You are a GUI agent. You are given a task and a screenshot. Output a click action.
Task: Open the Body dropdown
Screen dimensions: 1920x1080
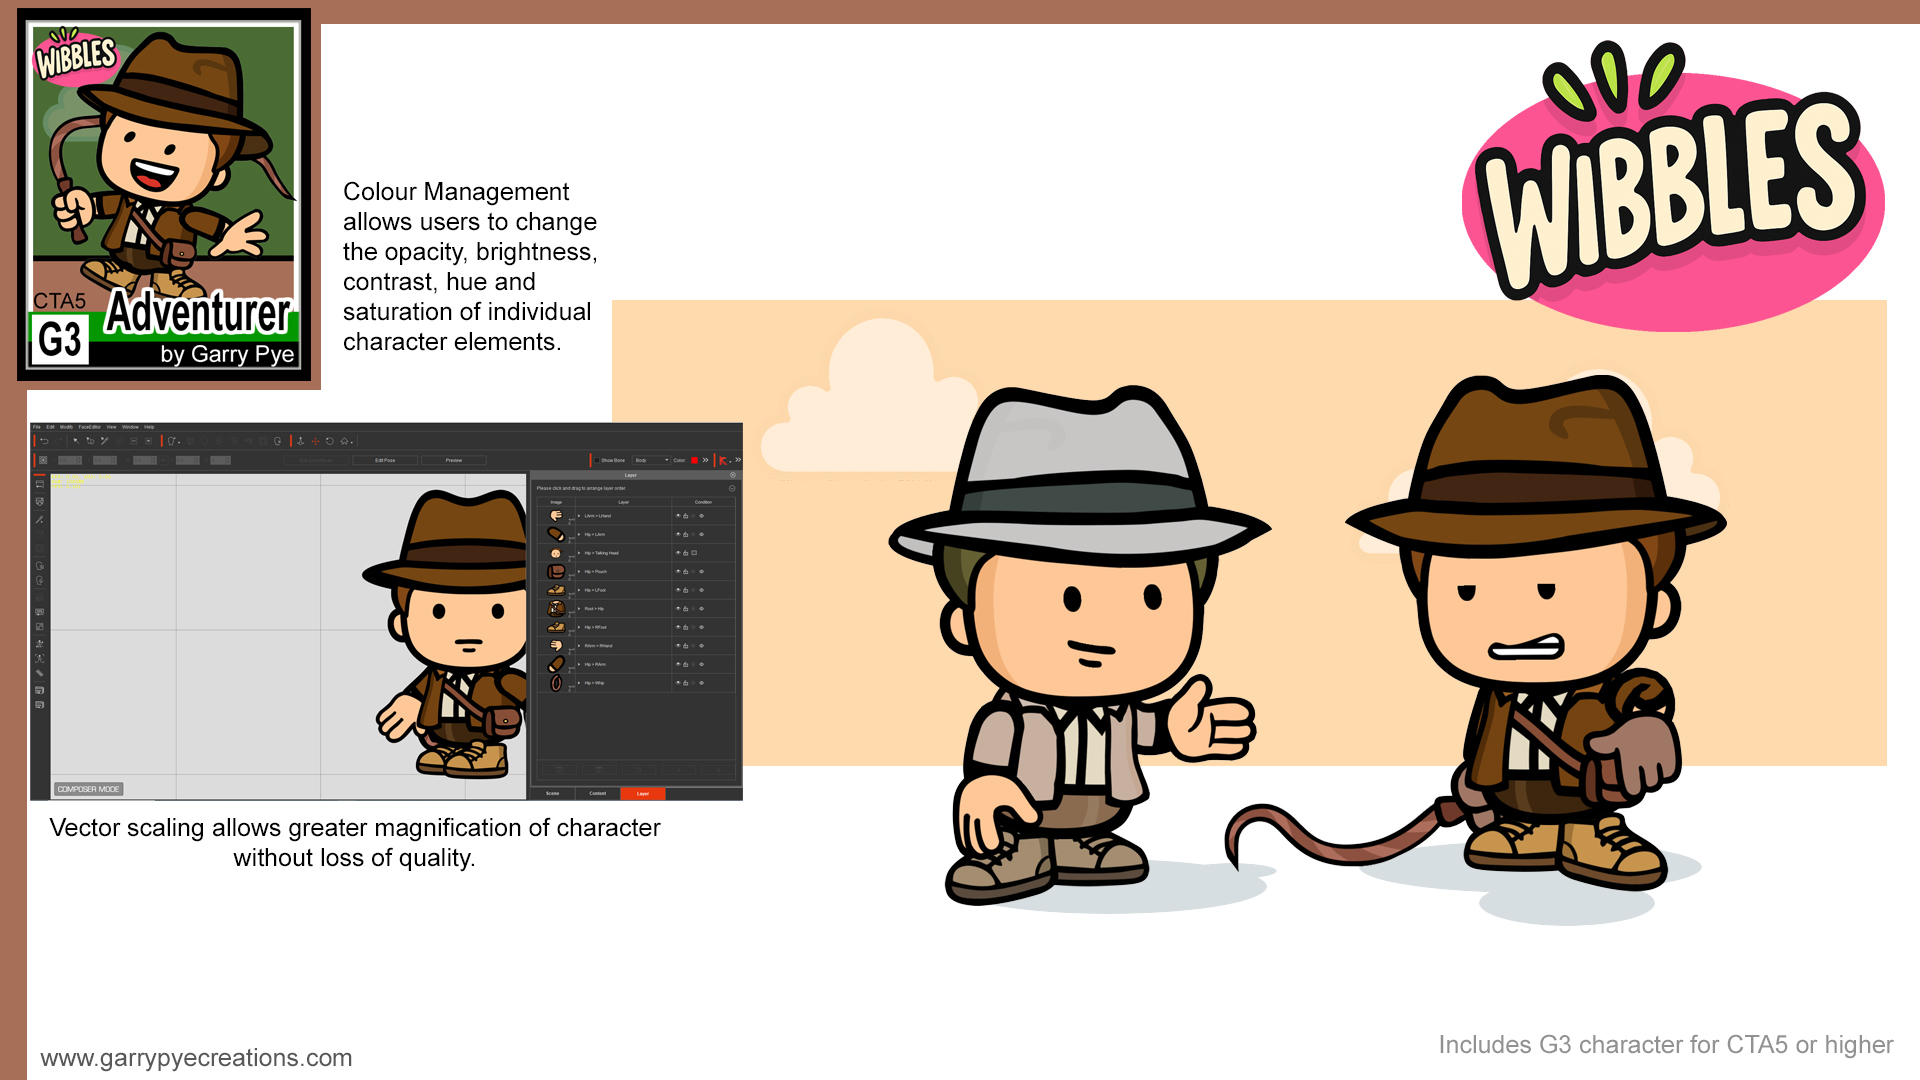[x=651, y=460]
